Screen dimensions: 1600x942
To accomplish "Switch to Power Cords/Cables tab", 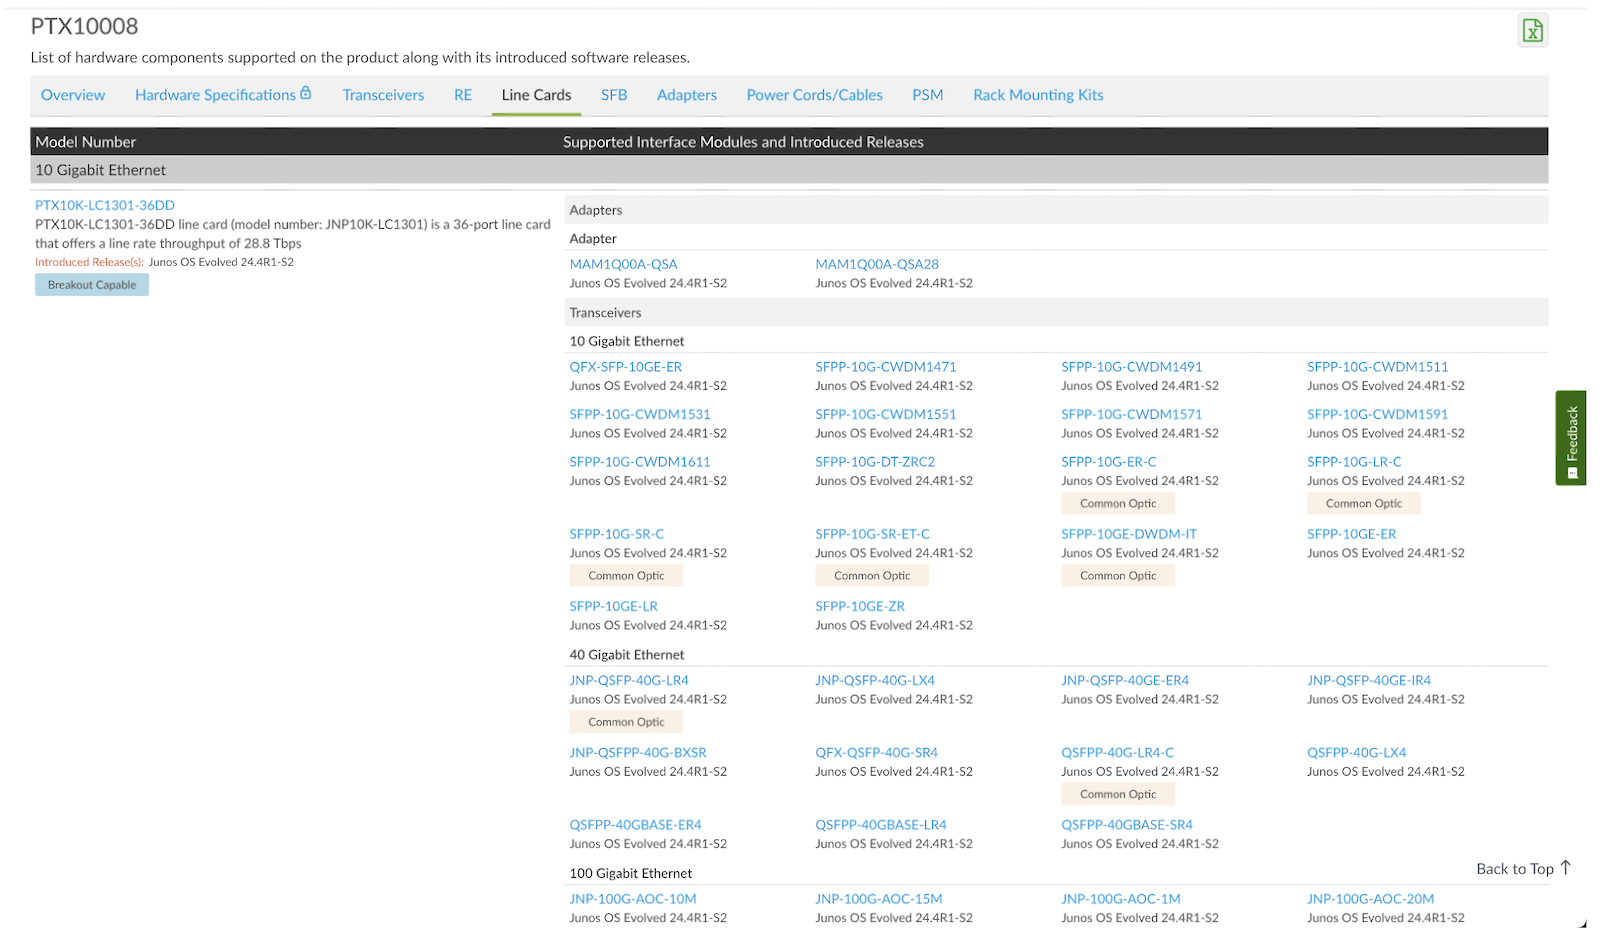I will pyautogui.click(x=814, y=95).
